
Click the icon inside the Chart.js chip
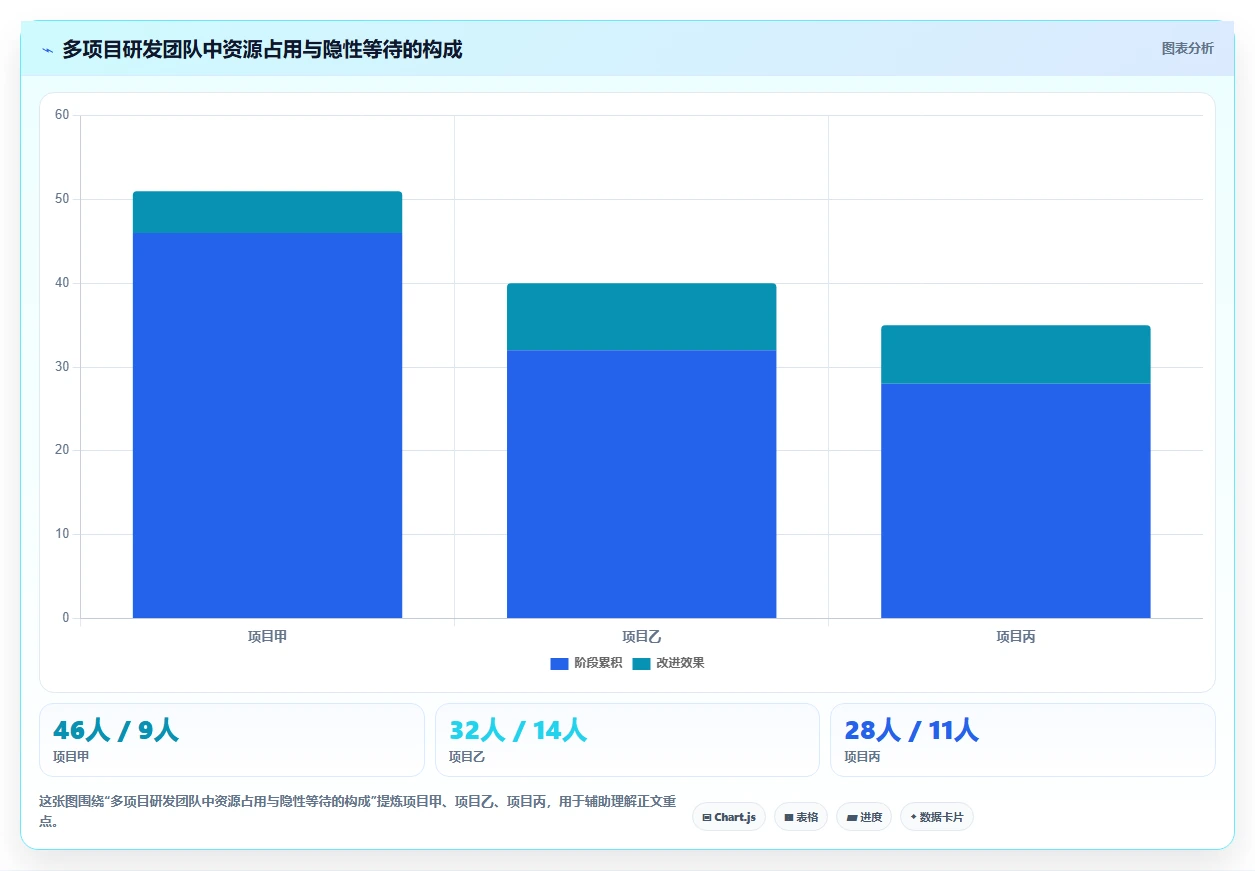pos(707,817)
